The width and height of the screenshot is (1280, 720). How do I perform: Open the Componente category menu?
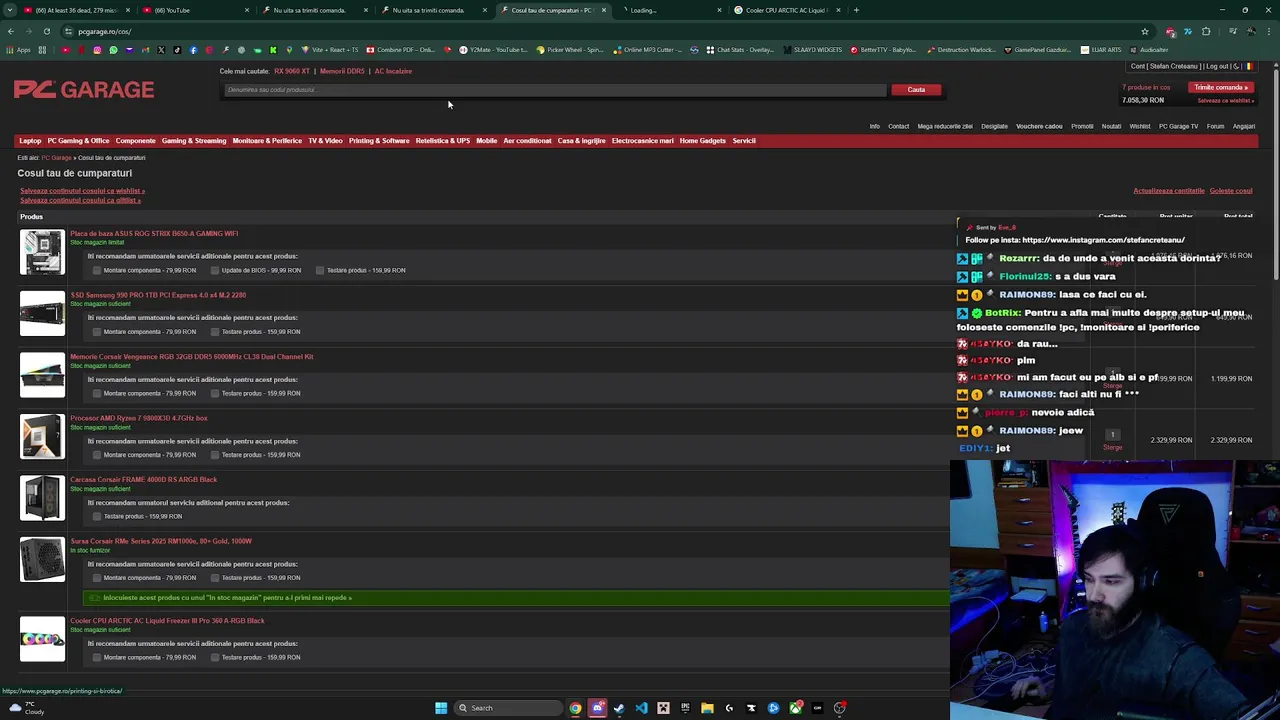click(x=135, y=141)
